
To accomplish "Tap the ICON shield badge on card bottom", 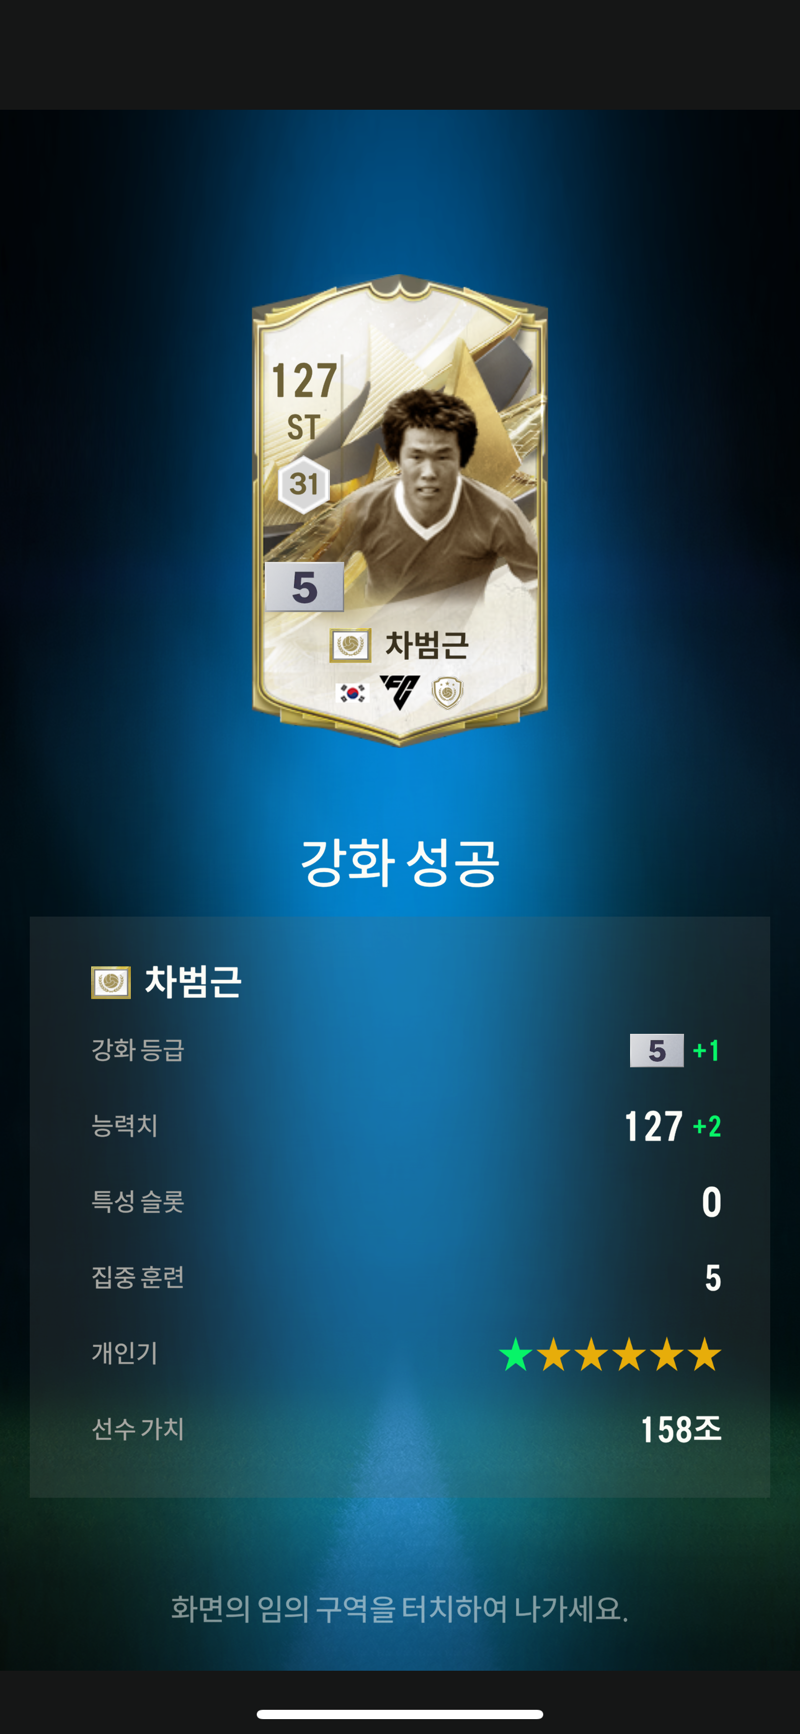I will 448,692.
